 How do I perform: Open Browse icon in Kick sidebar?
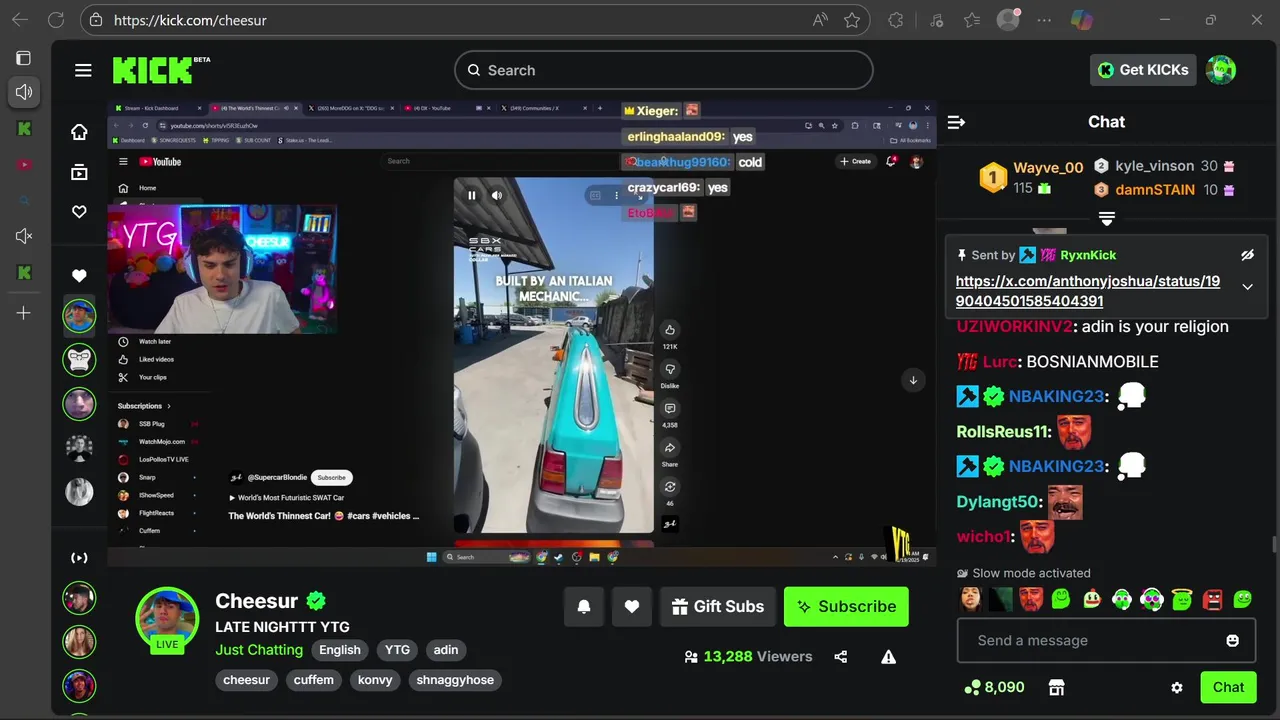(x=79, y=172)
